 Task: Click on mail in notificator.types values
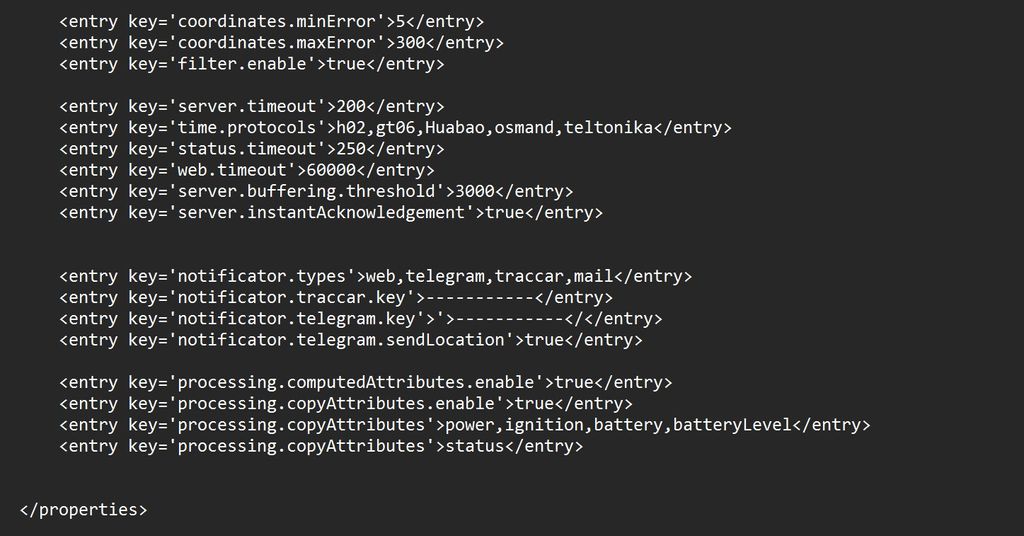click(594, 276)
